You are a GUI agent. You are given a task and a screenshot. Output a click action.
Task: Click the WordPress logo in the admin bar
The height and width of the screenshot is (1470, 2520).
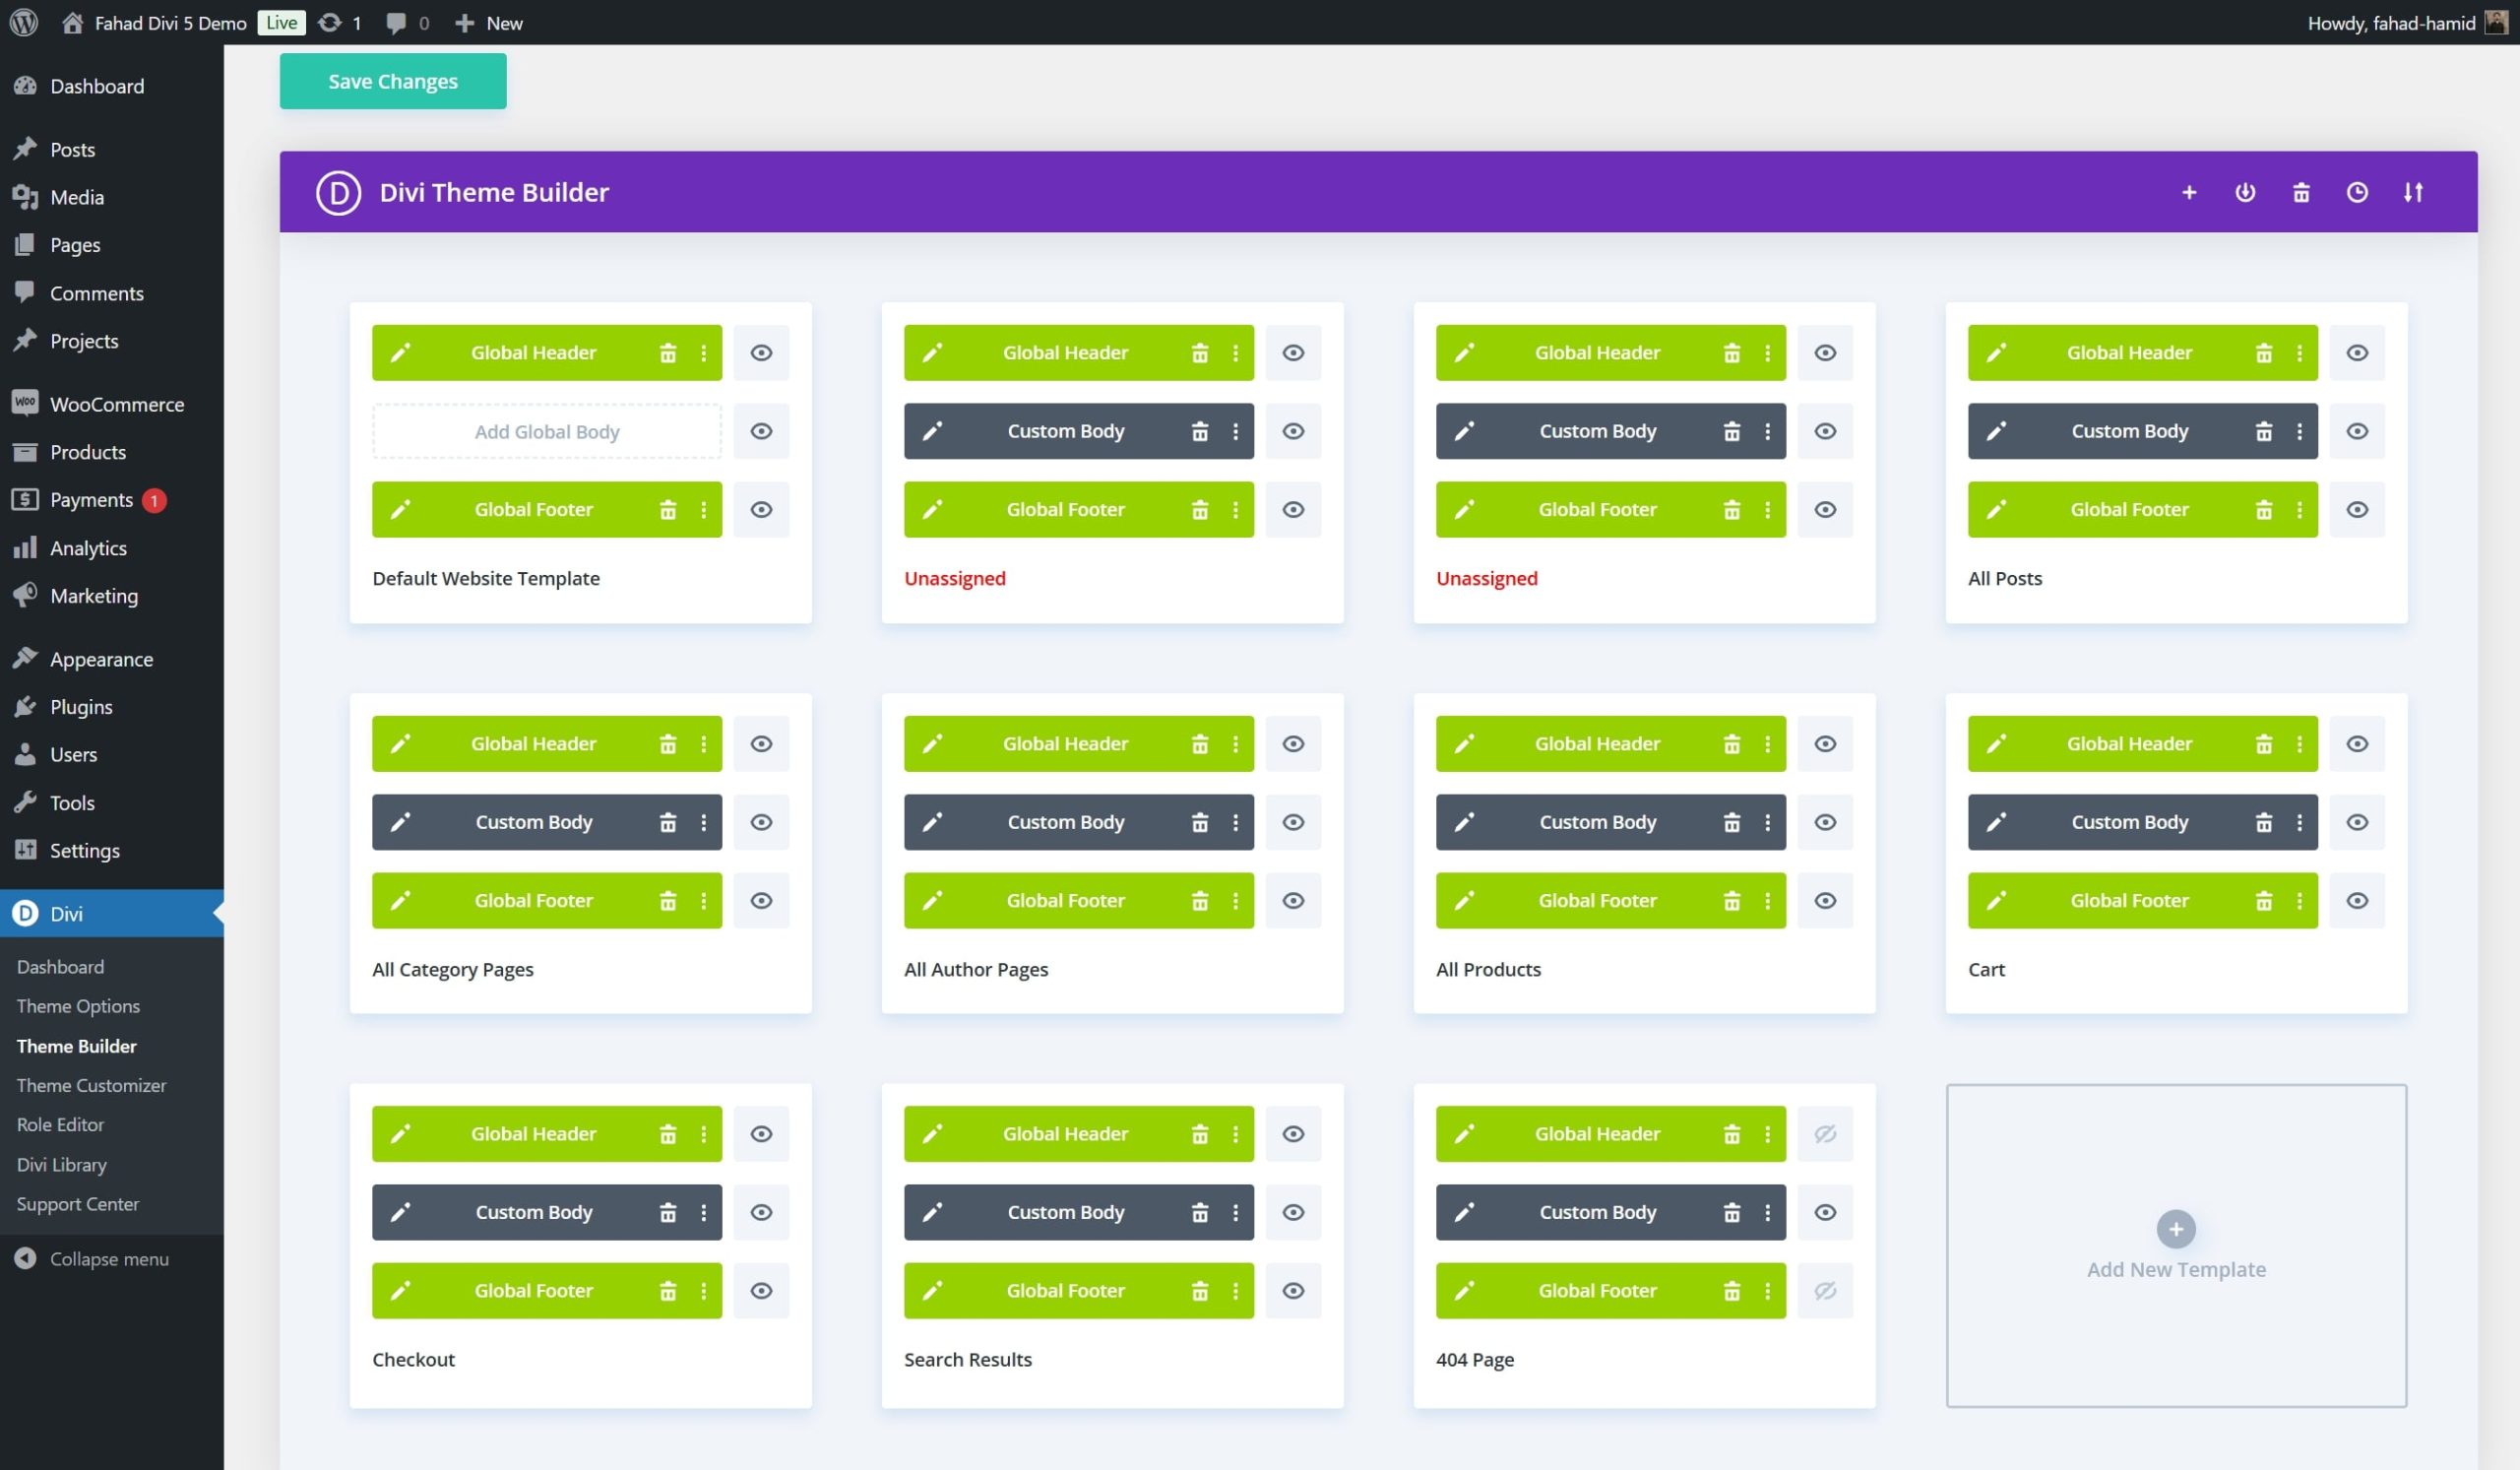click(23, 22)
